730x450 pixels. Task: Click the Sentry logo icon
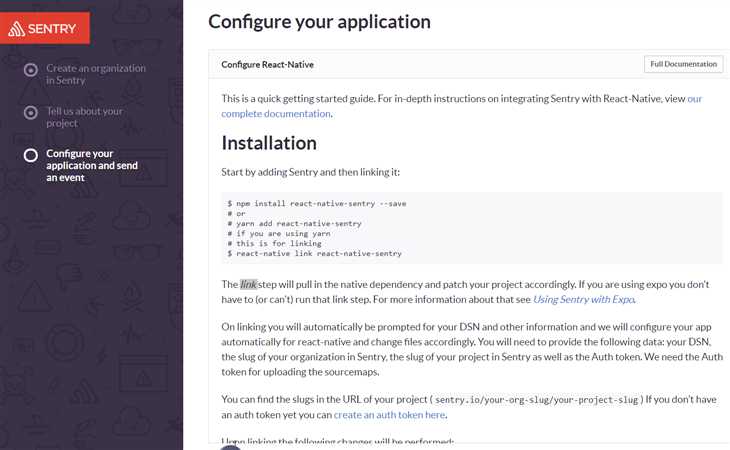click(16, 29)
